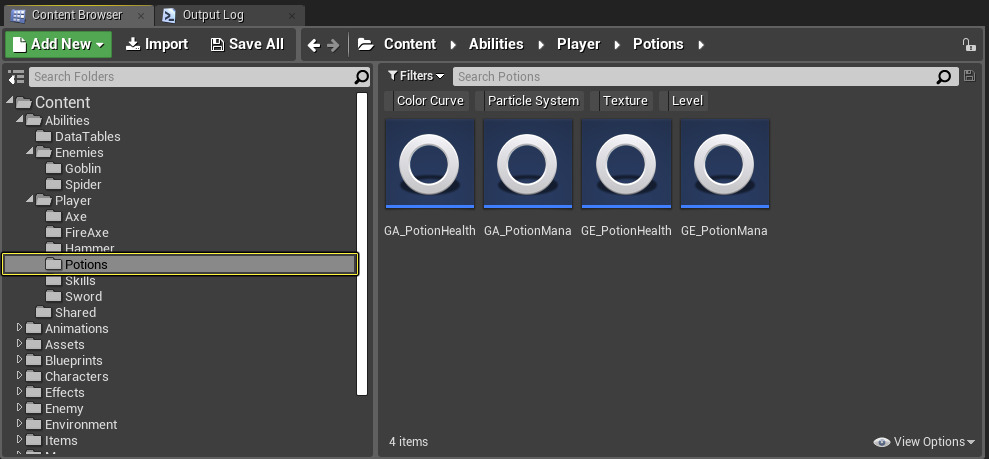Toggle the Particle System filter
The width and height of the screenshot is (989, 459).
click(532, 101)
